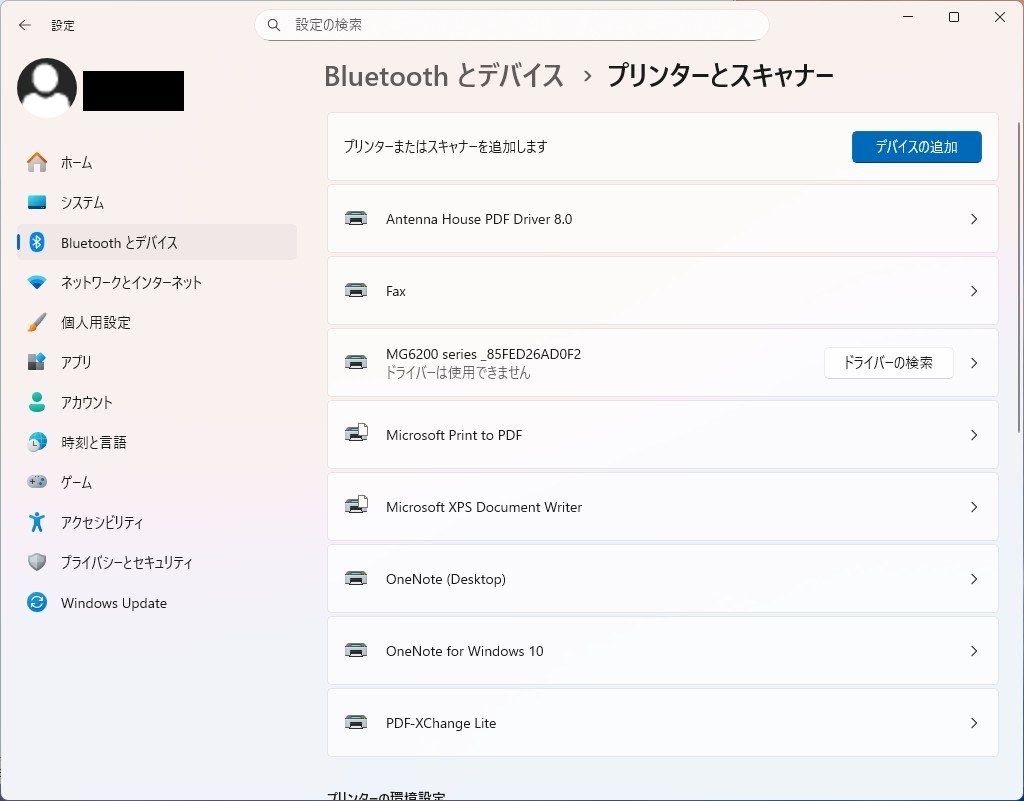Click the network Wi-Fi icon

[x=37, y=282]
